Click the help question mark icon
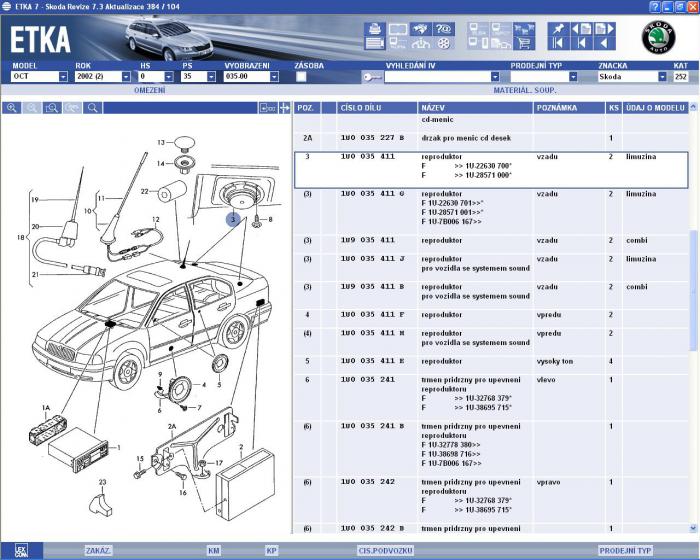The height and width of the screenshot is (560, 700). pyautogui.click(x=444, y=28)
